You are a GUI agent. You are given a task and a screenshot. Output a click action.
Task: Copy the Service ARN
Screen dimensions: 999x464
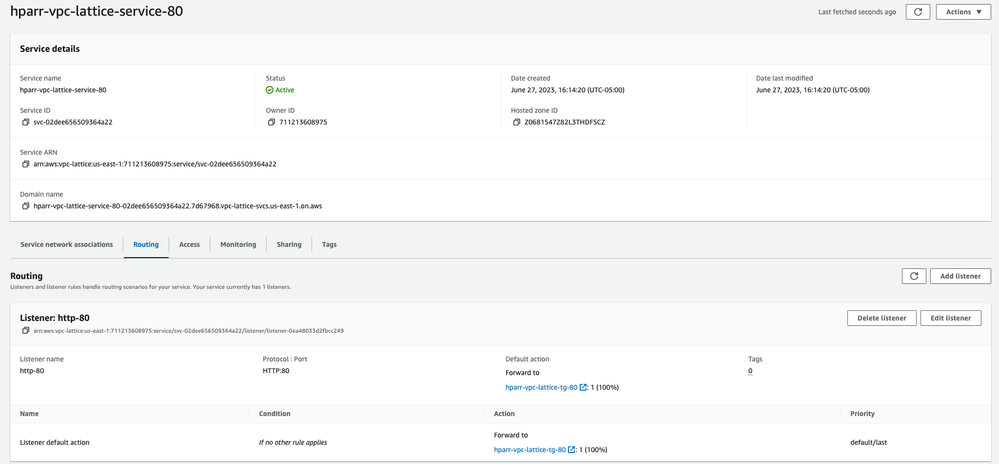26,164
